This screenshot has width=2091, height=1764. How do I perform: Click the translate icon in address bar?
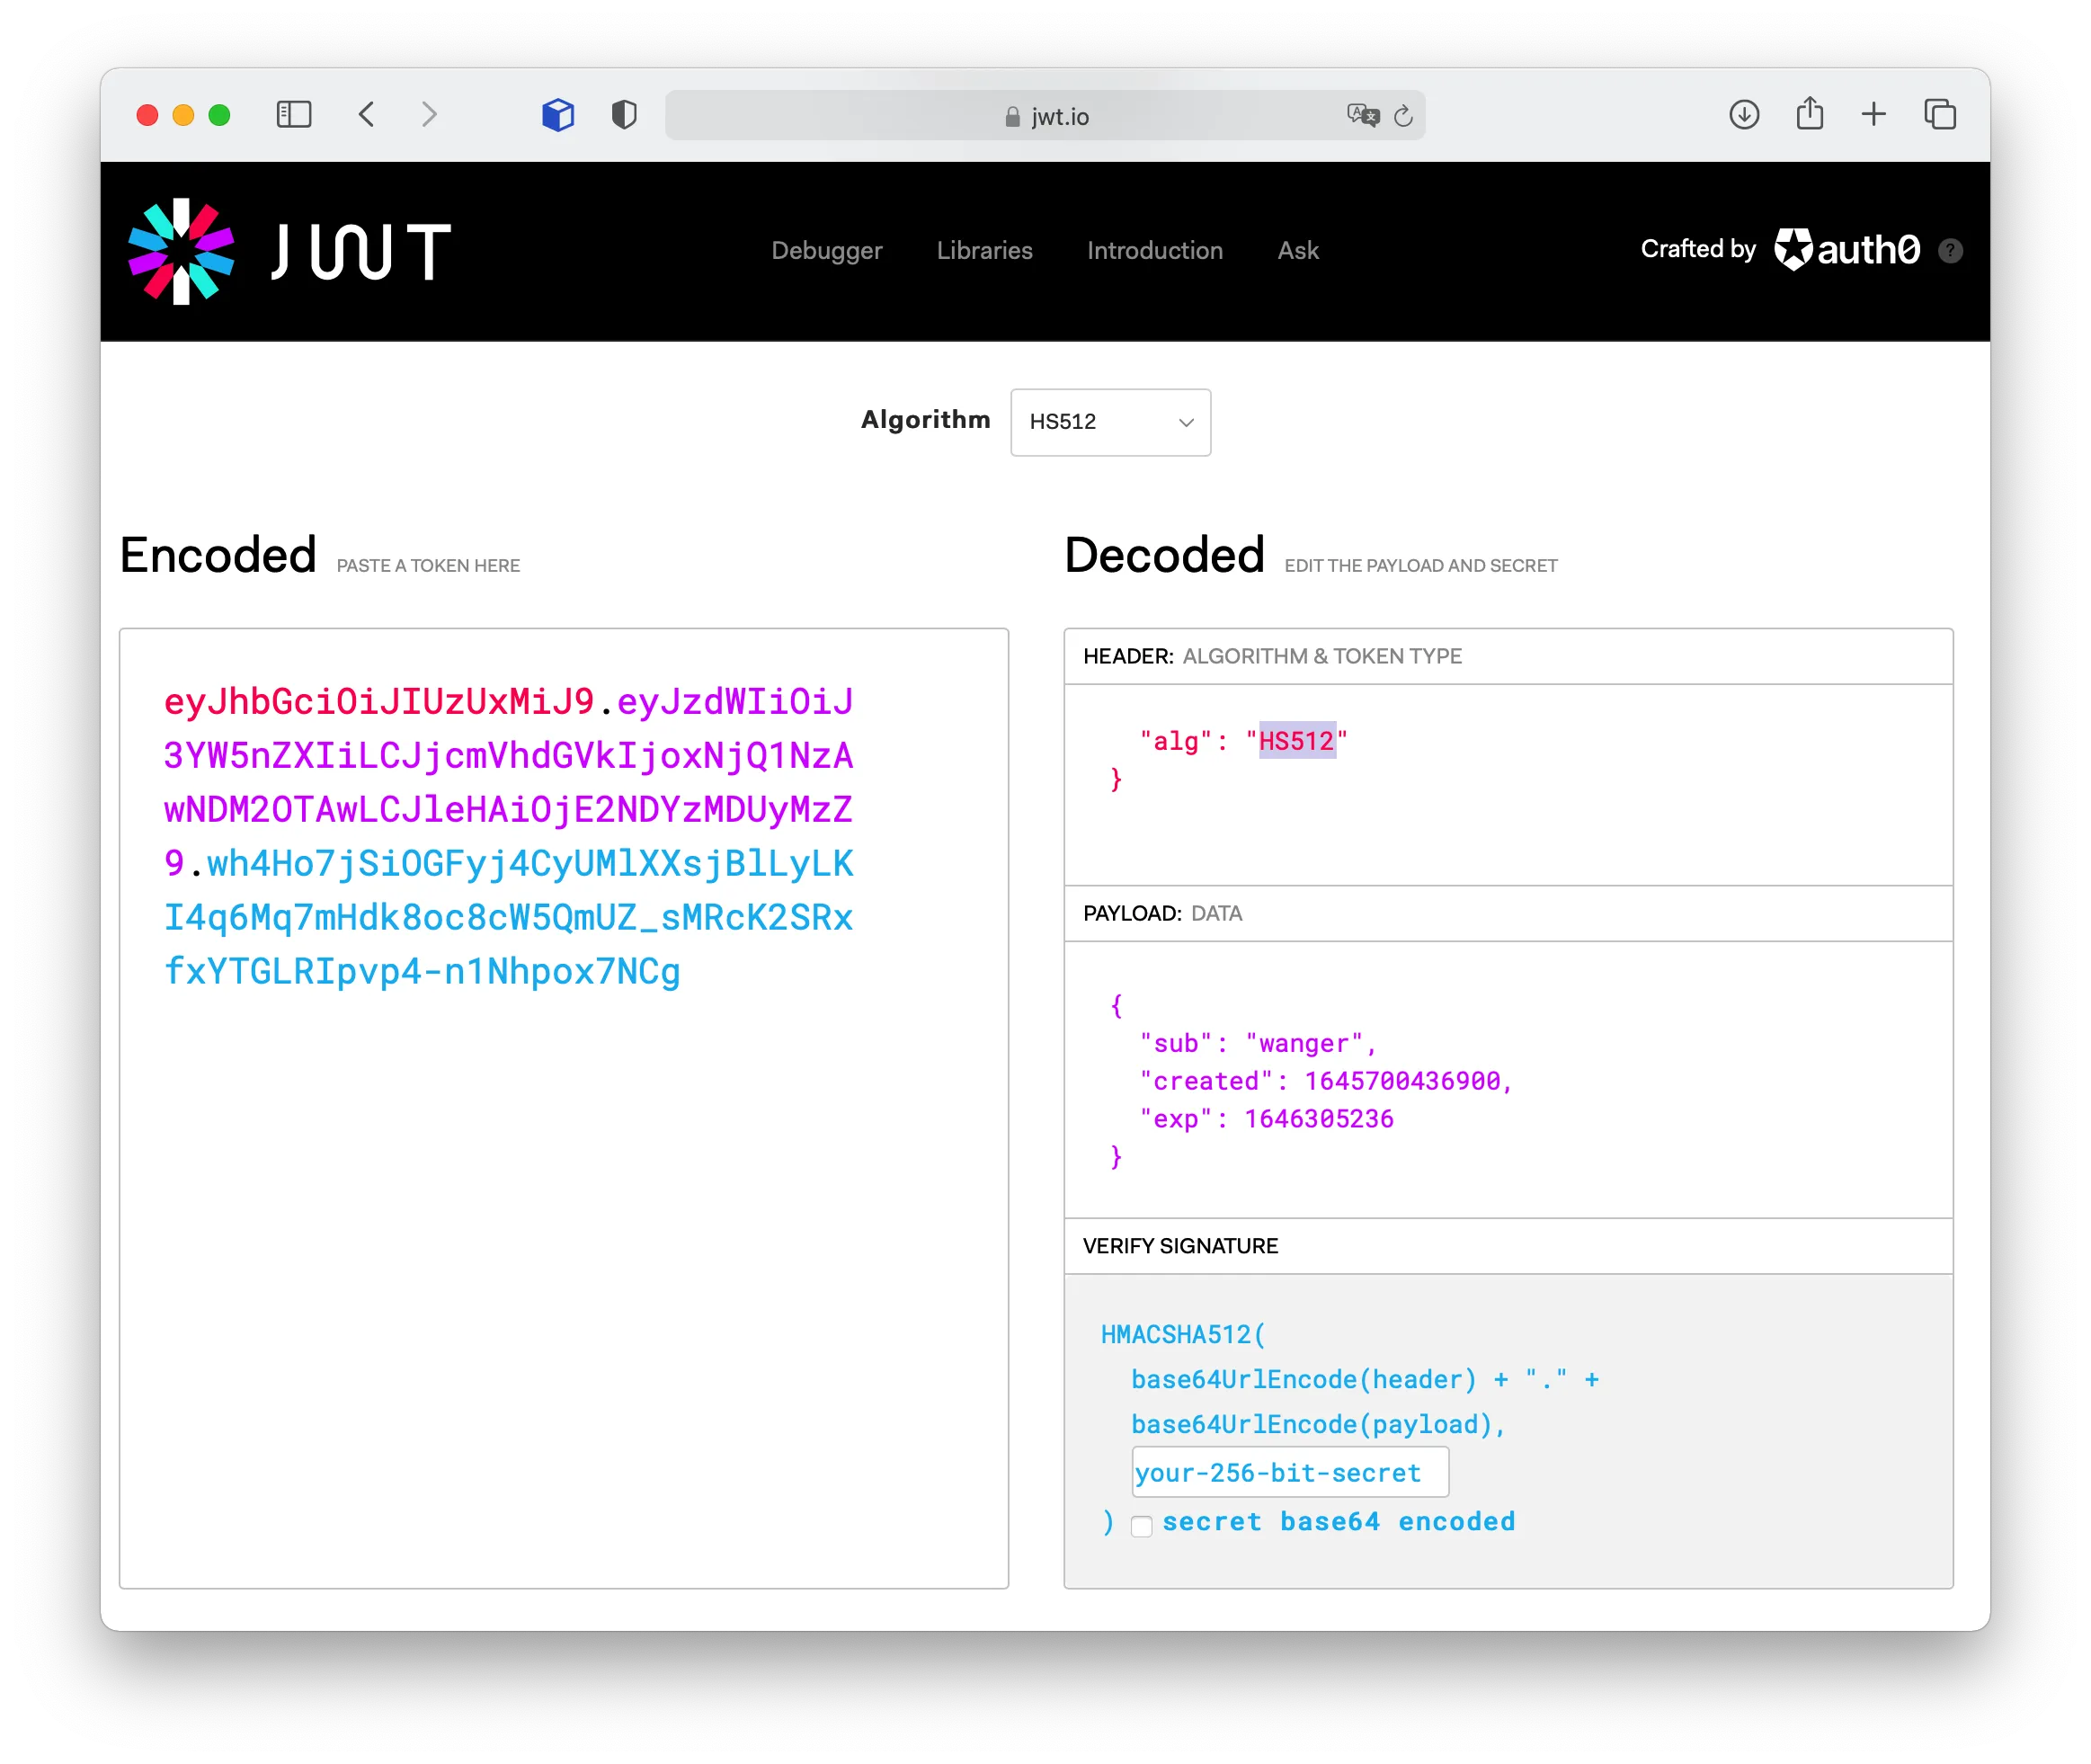click(x=1362, y=115)
